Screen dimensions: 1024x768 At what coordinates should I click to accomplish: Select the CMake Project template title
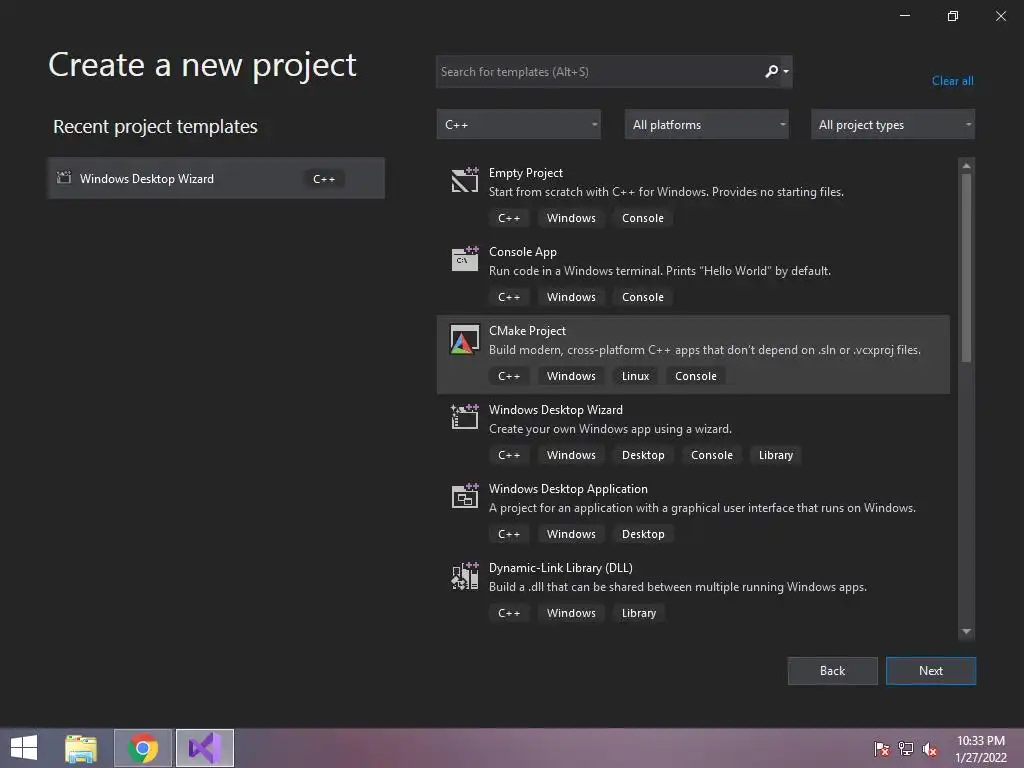click(x=527, y=331)
